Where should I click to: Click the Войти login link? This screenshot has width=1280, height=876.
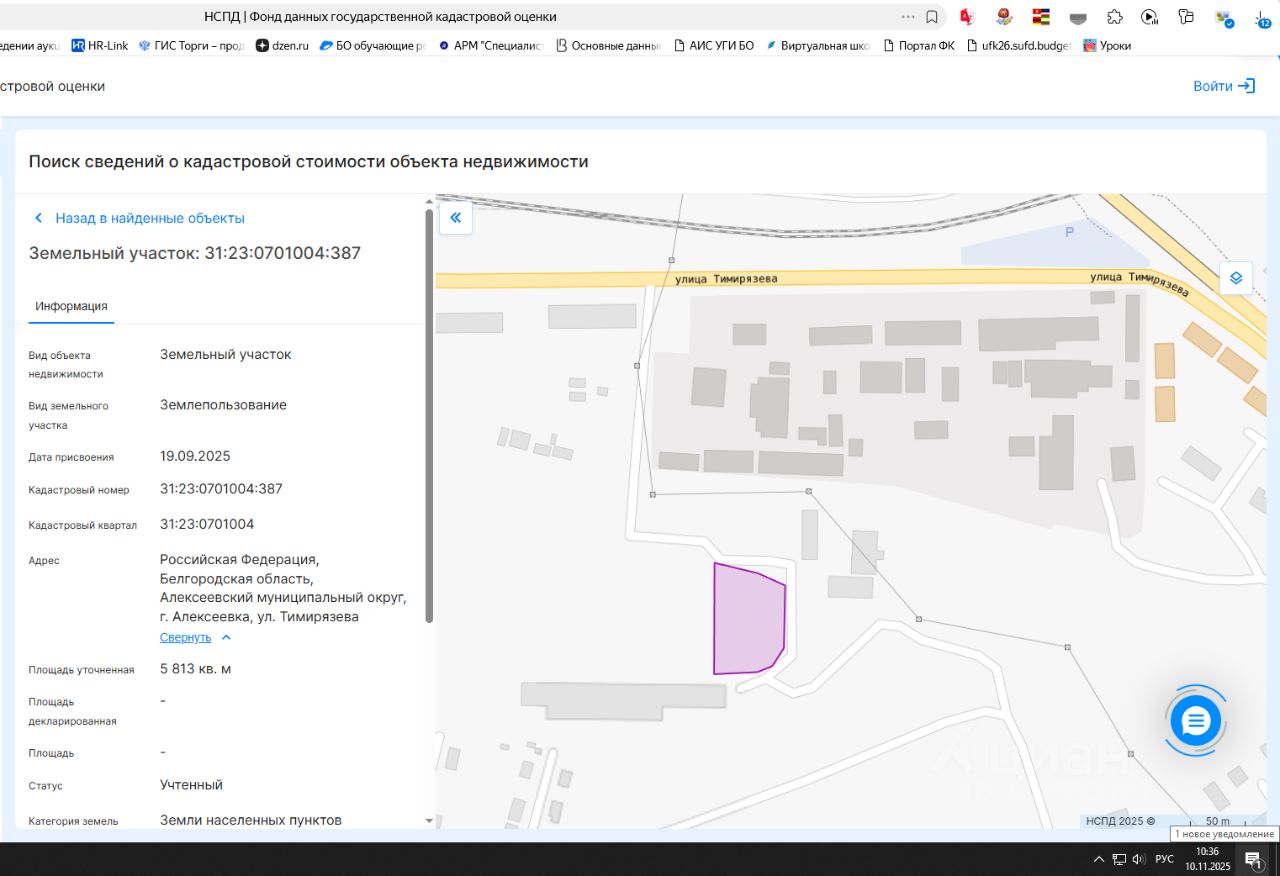1212,86
